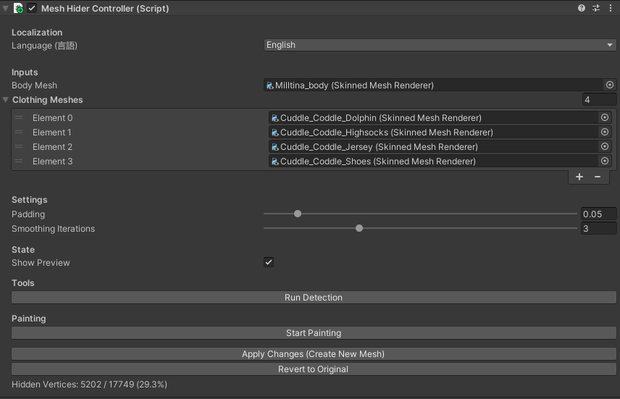Remove the selected clothing mesh element
Viewport: 620px width, 399px height.
597,177
